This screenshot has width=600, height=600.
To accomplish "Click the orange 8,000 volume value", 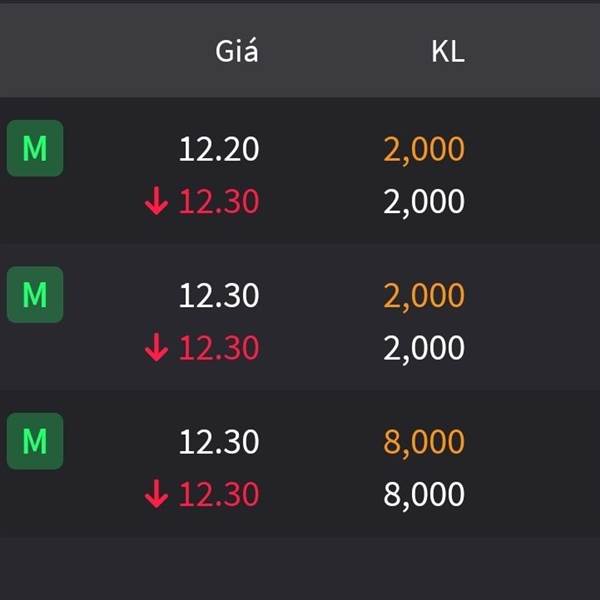I will pyautogui.click(x=424, y=442).
